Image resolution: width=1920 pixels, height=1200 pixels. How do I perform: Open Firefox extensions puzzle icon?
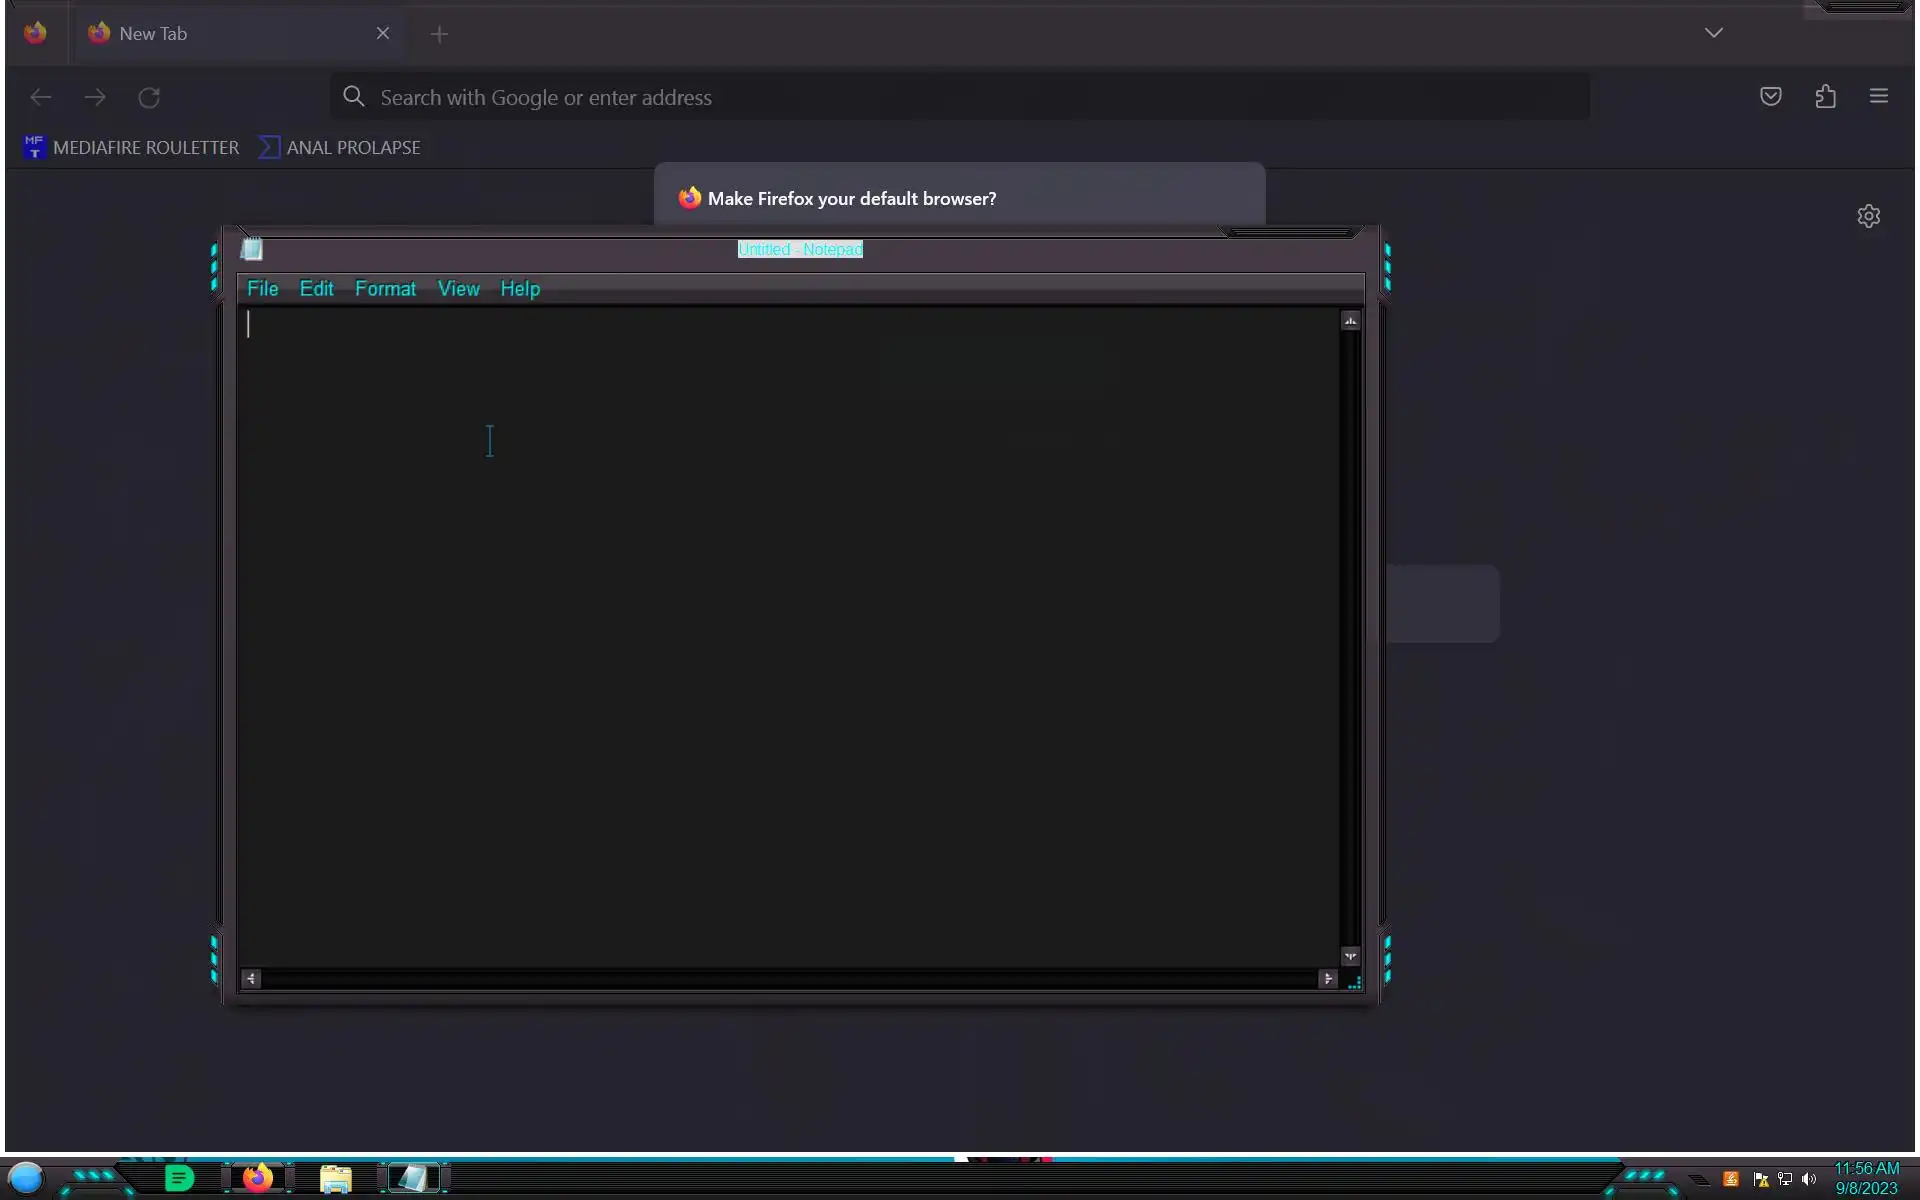1825,96
